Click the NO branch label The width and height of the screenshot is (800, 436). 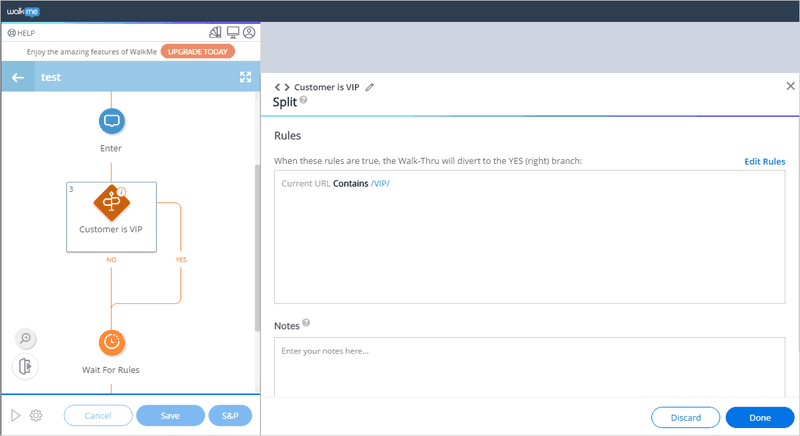(x=111, y=260)
